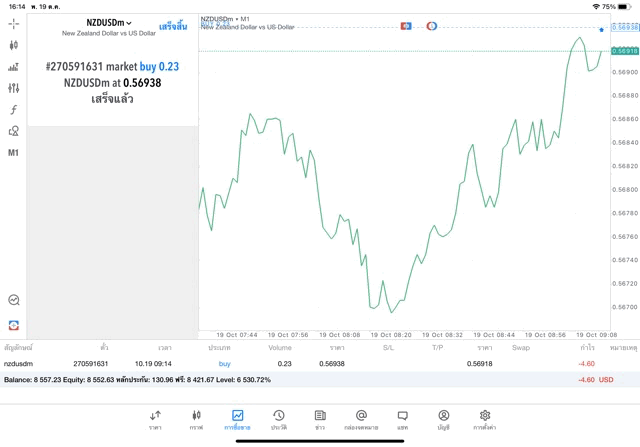640x447 pixels.
Task: Click ticket number 270591631 in positions table
Action: point(91,364)
